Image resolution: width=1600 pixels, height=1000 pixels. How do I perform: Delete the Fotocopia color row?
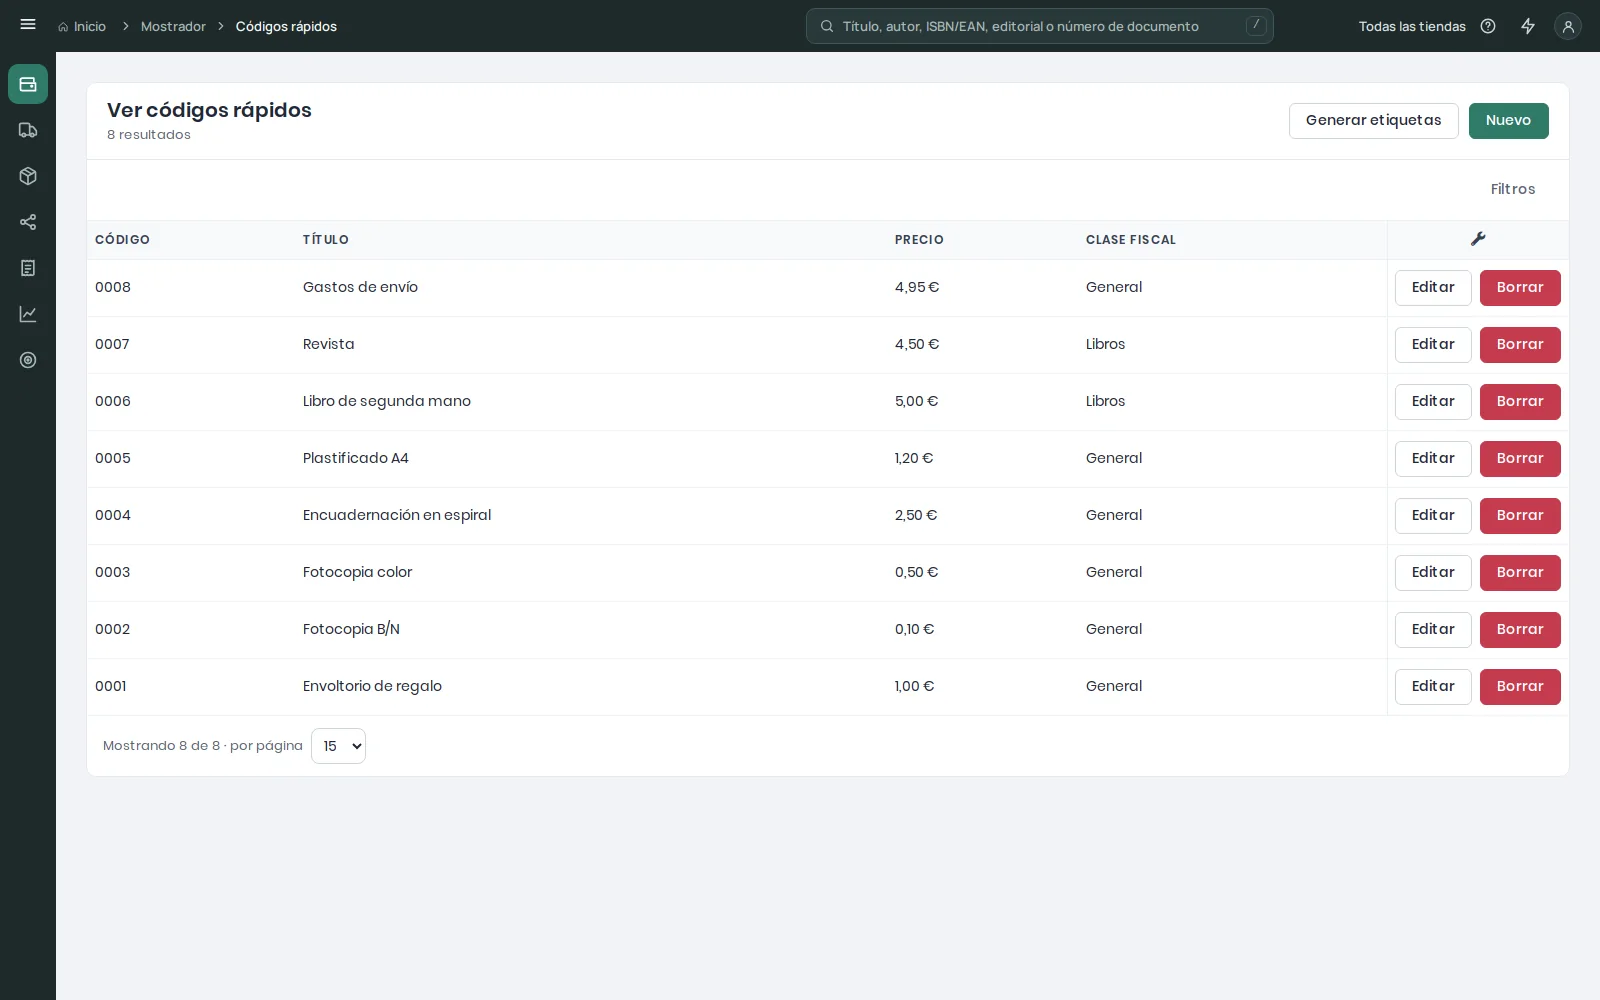click(1520, 573)
